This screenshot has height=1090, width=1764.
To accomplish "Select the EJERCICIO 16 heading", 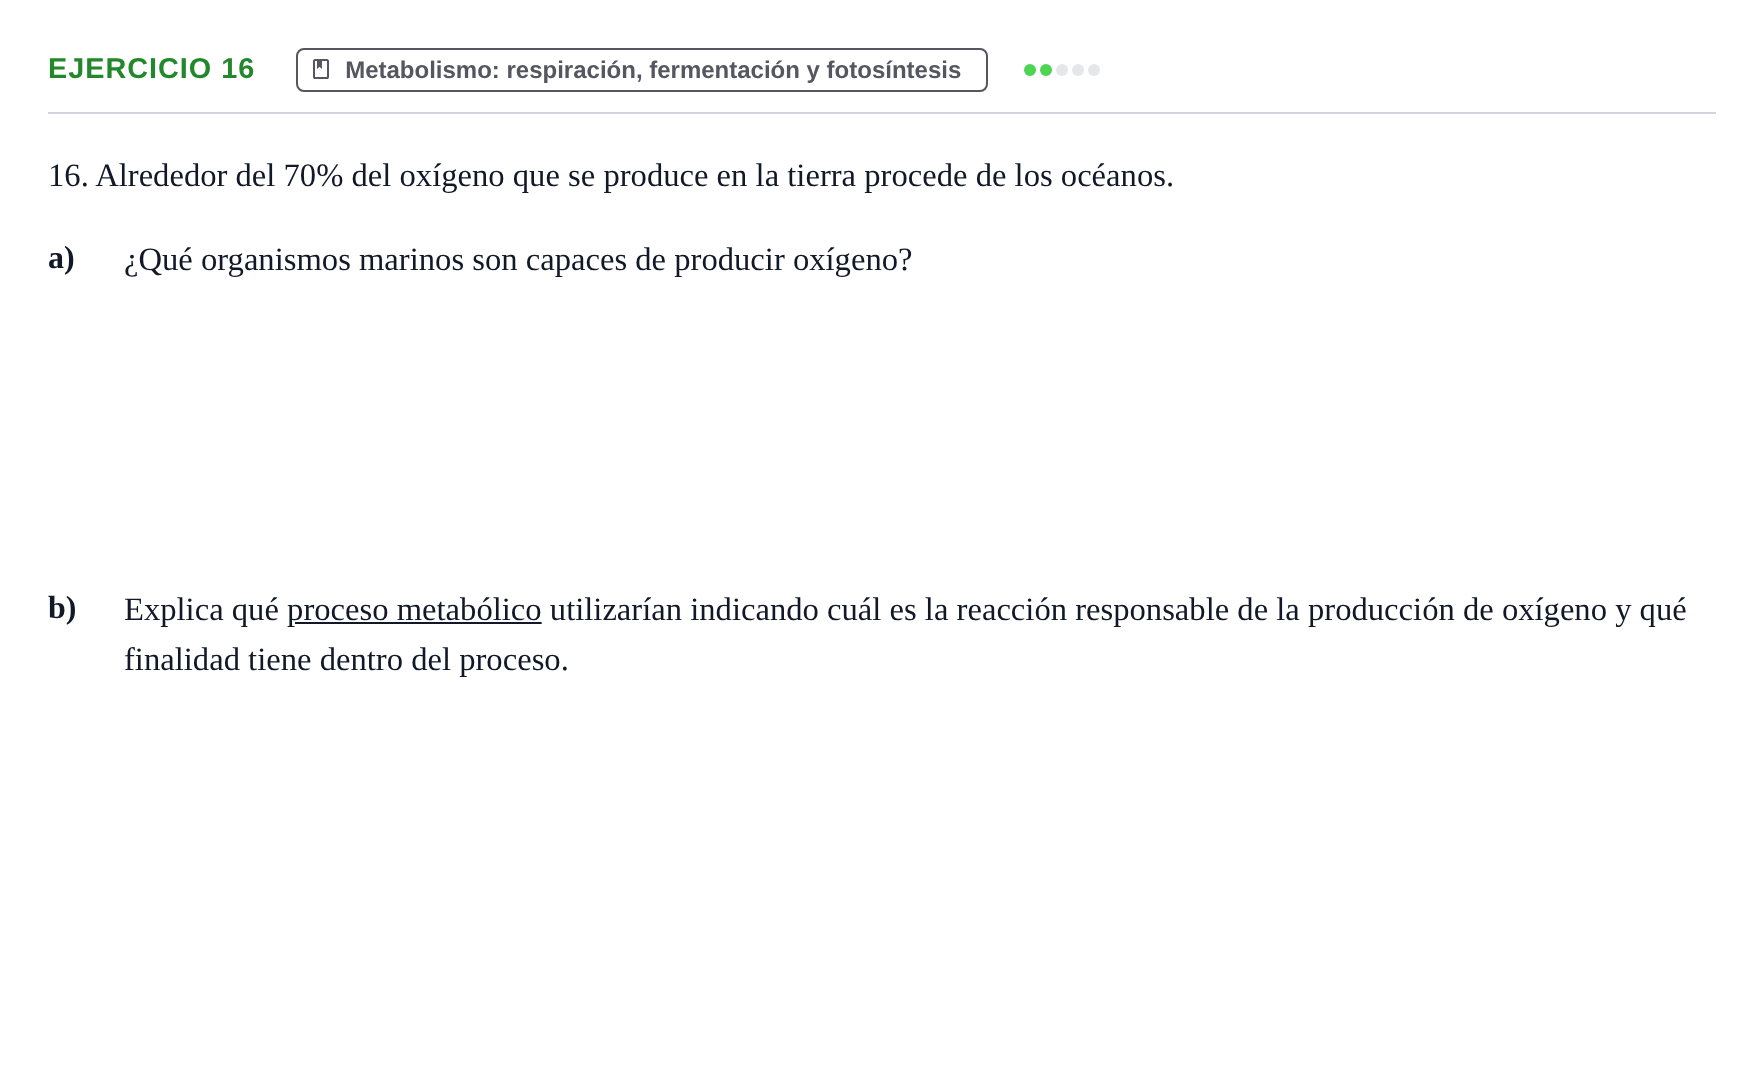I will tap(151, 69).
